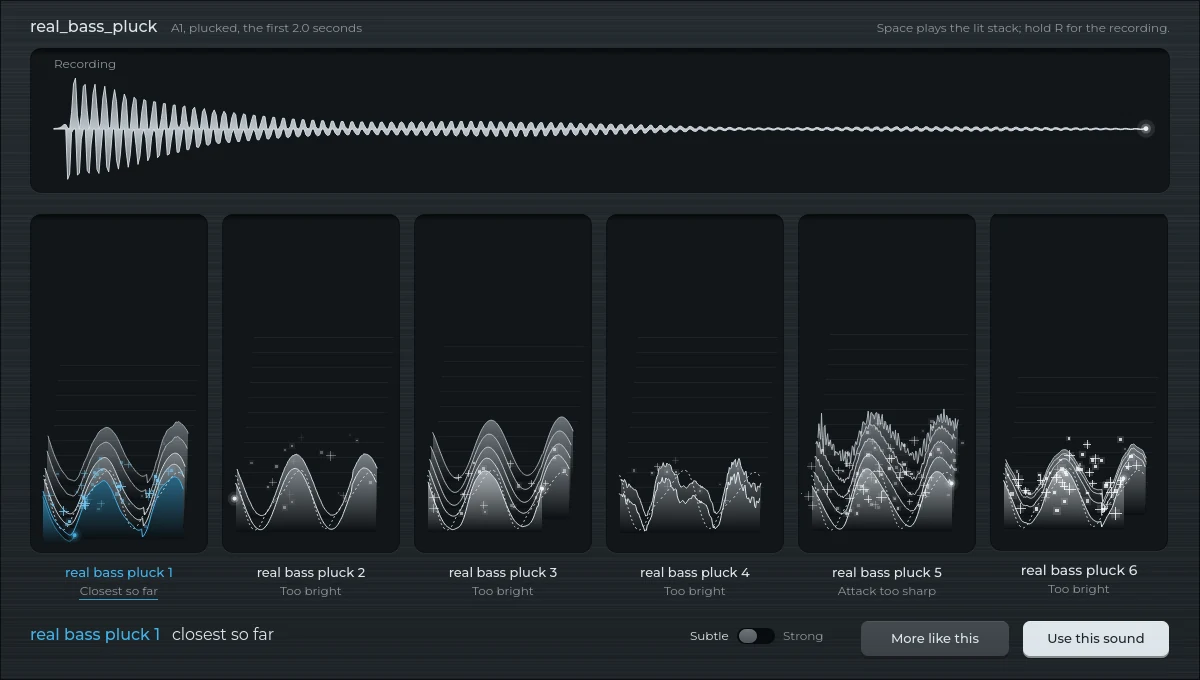Click the 'Recording' panel label
Viewport: 1200px width, 680px height.
pos(85,64)
